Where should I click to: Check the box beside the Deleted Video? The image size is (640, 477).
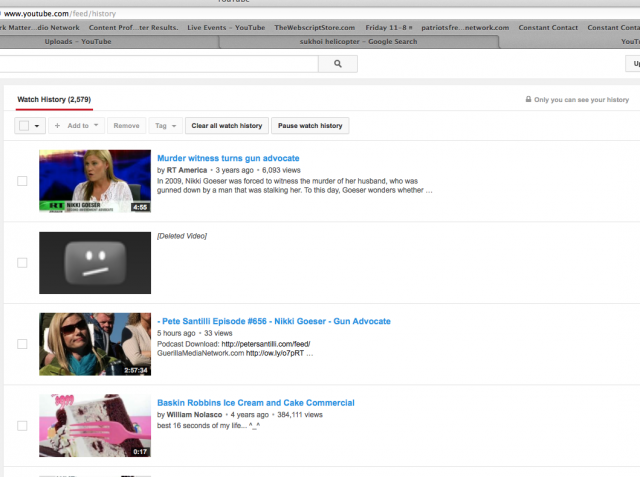22,262
